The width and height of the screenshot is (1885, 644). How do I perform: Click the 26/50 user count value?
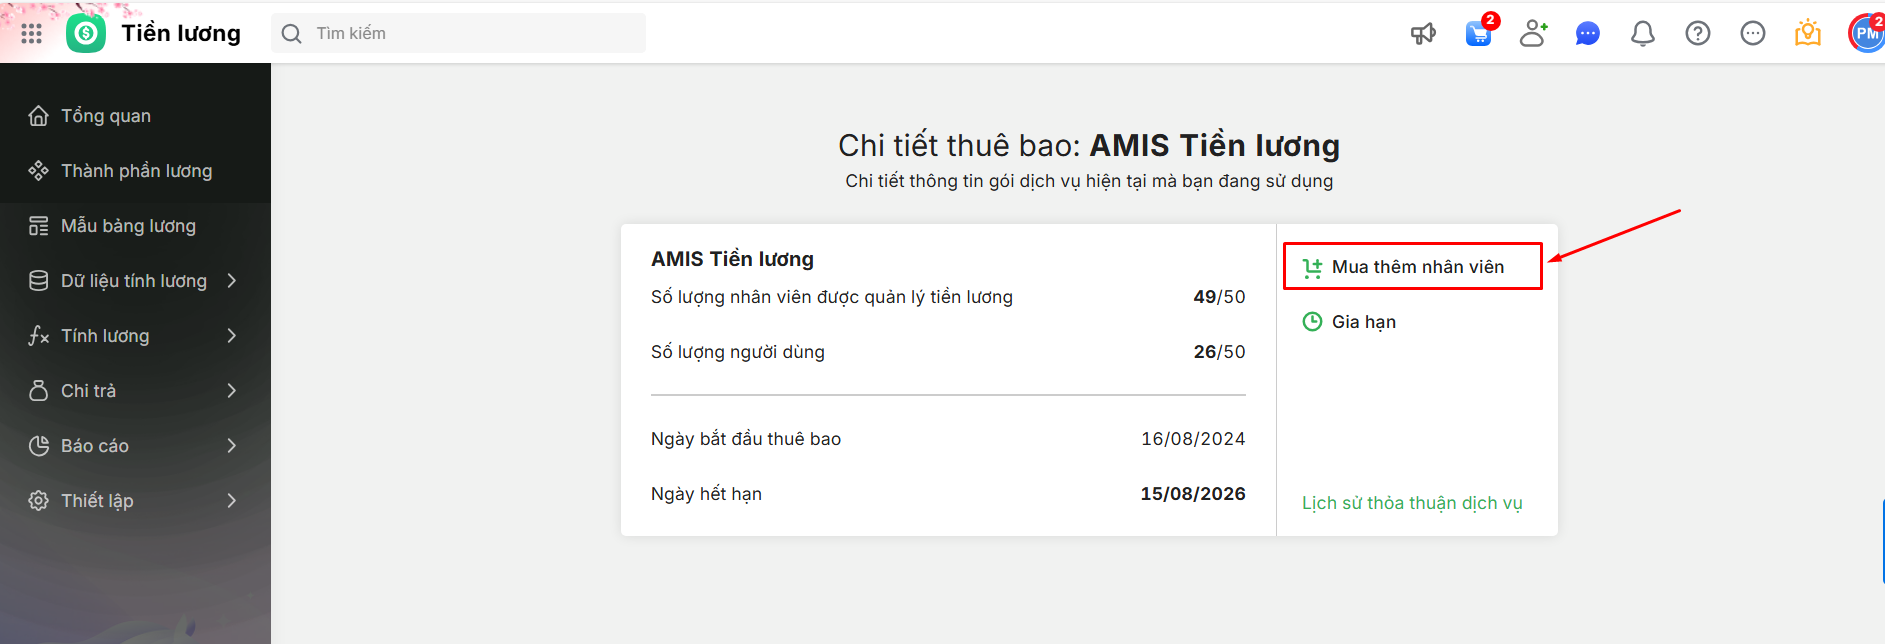pyautogui.click(x=1219, y=352)
